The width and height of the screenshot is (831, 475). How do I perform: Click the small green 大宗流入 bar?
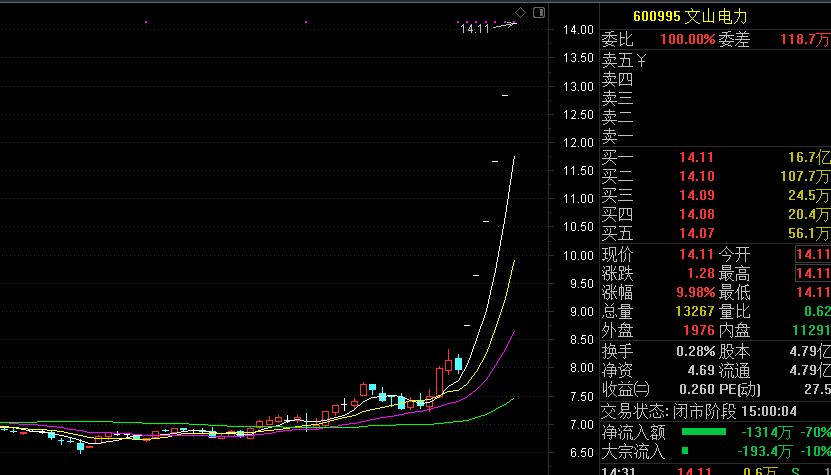pos(685,451)
